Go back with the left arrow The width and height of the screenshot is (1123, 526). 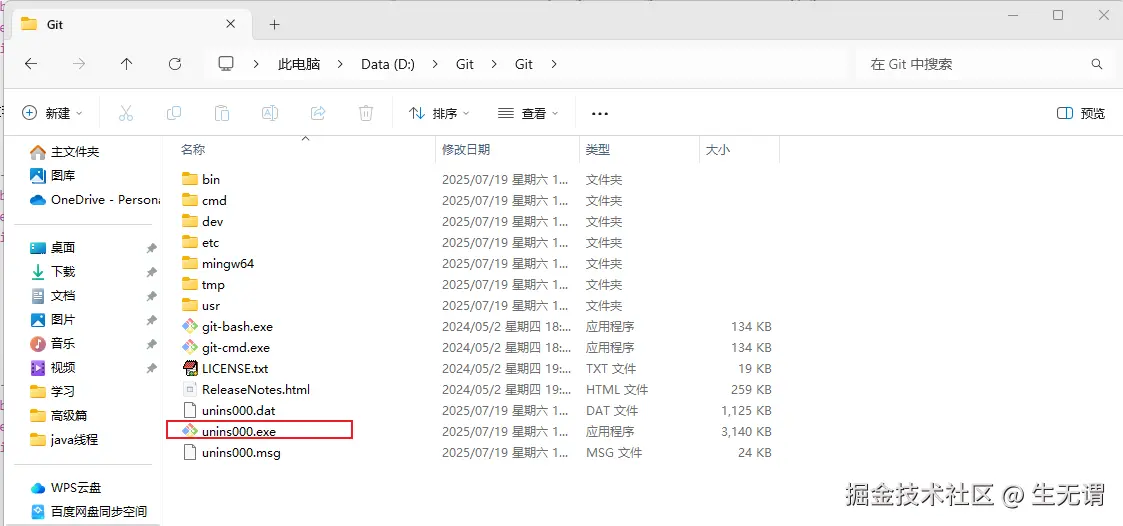[31, 64]
